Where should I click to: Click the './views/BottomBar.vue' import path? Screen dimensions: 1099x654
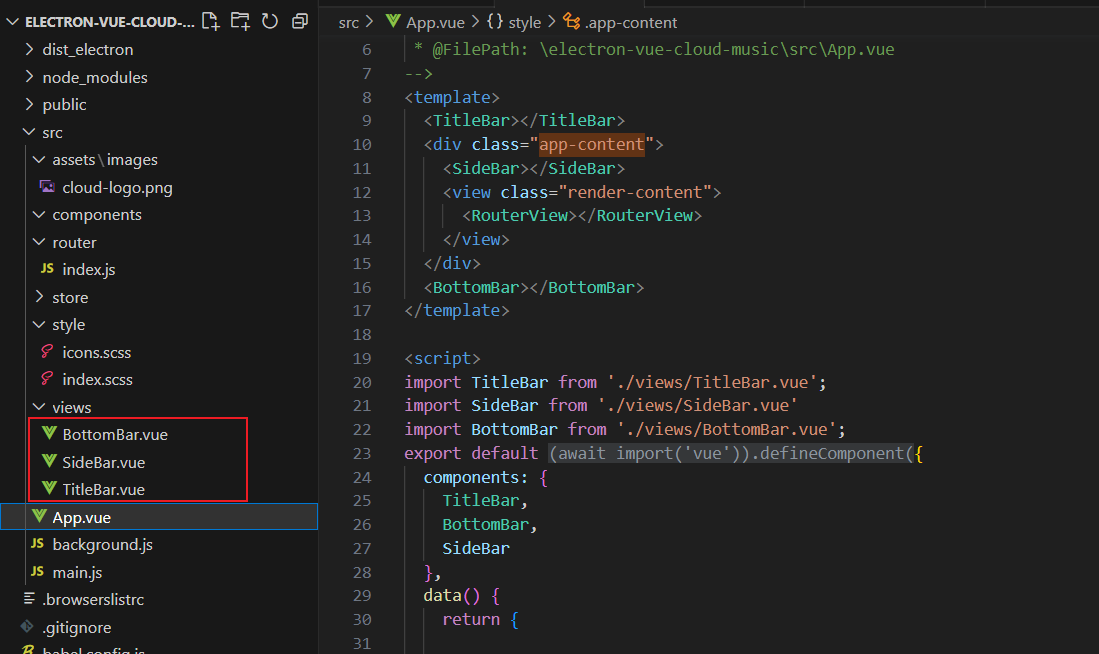coord(727,429)
